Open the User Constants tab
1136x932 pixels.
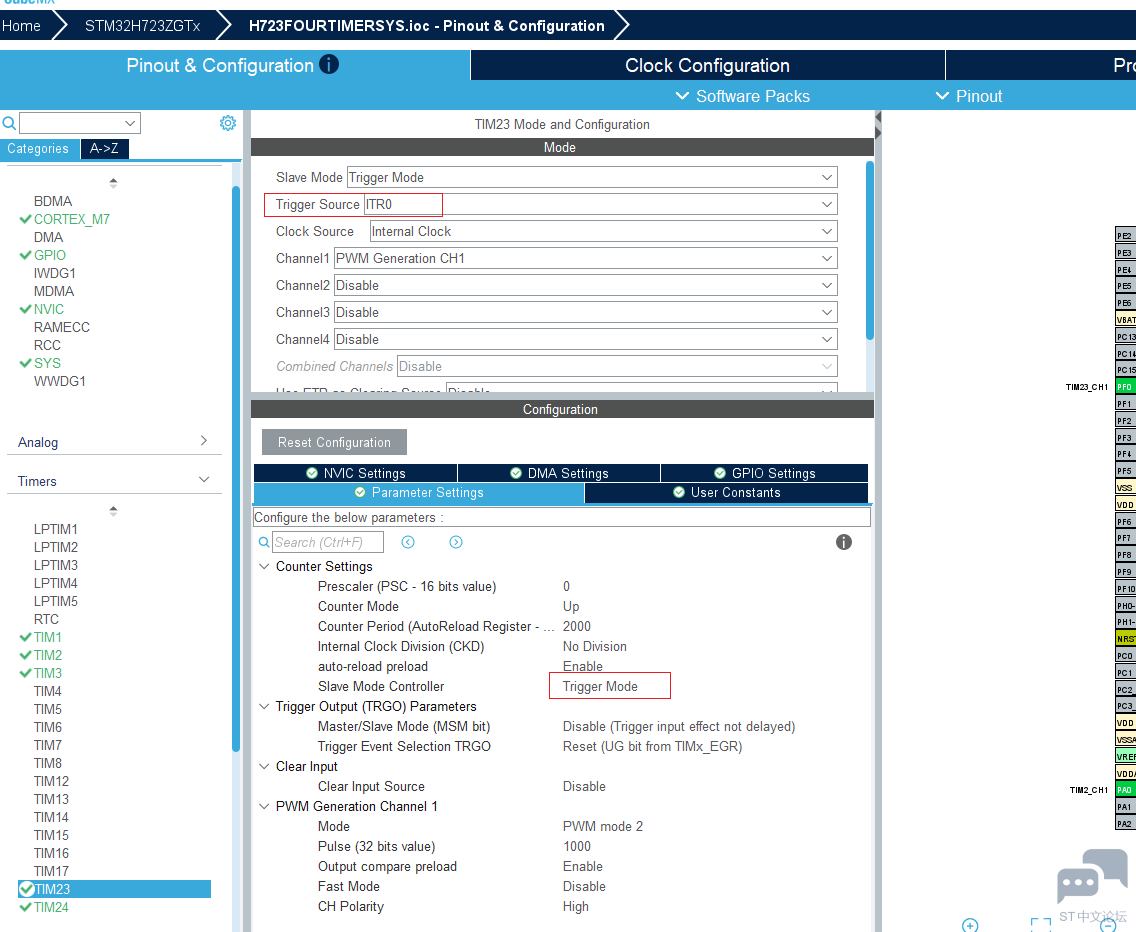pos(726,493)
